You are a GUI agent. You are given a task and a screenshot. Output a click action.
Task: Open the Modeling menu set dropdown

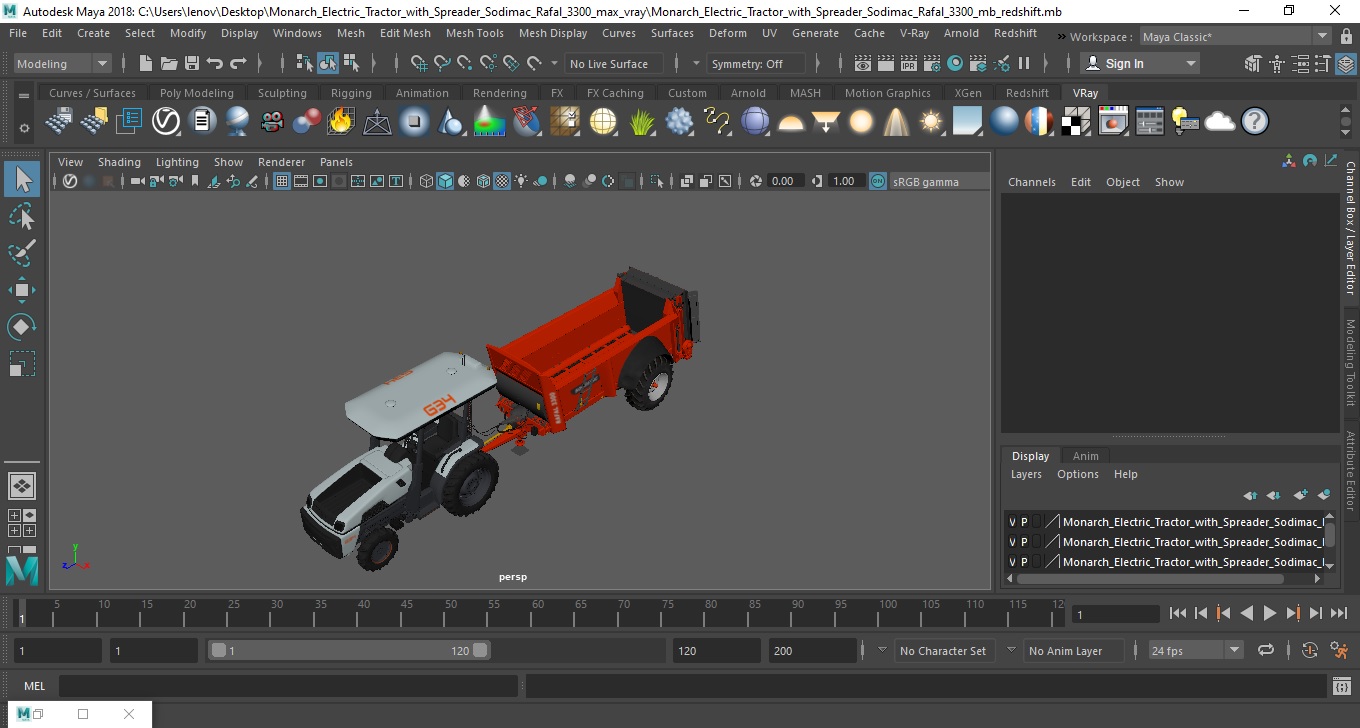(62, 63)
